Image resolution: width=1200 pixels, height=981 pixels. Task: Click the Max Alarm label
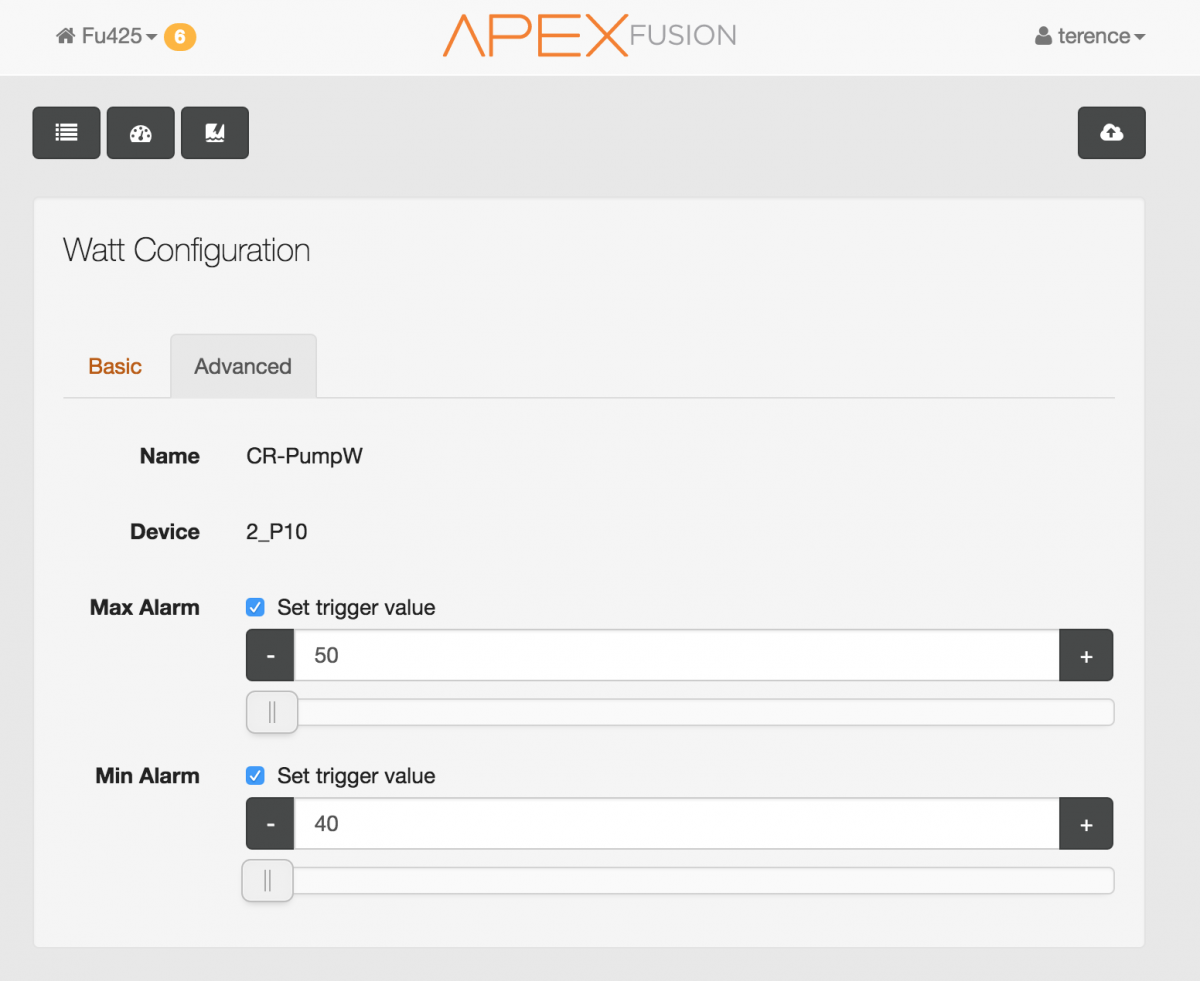(145, 607)
